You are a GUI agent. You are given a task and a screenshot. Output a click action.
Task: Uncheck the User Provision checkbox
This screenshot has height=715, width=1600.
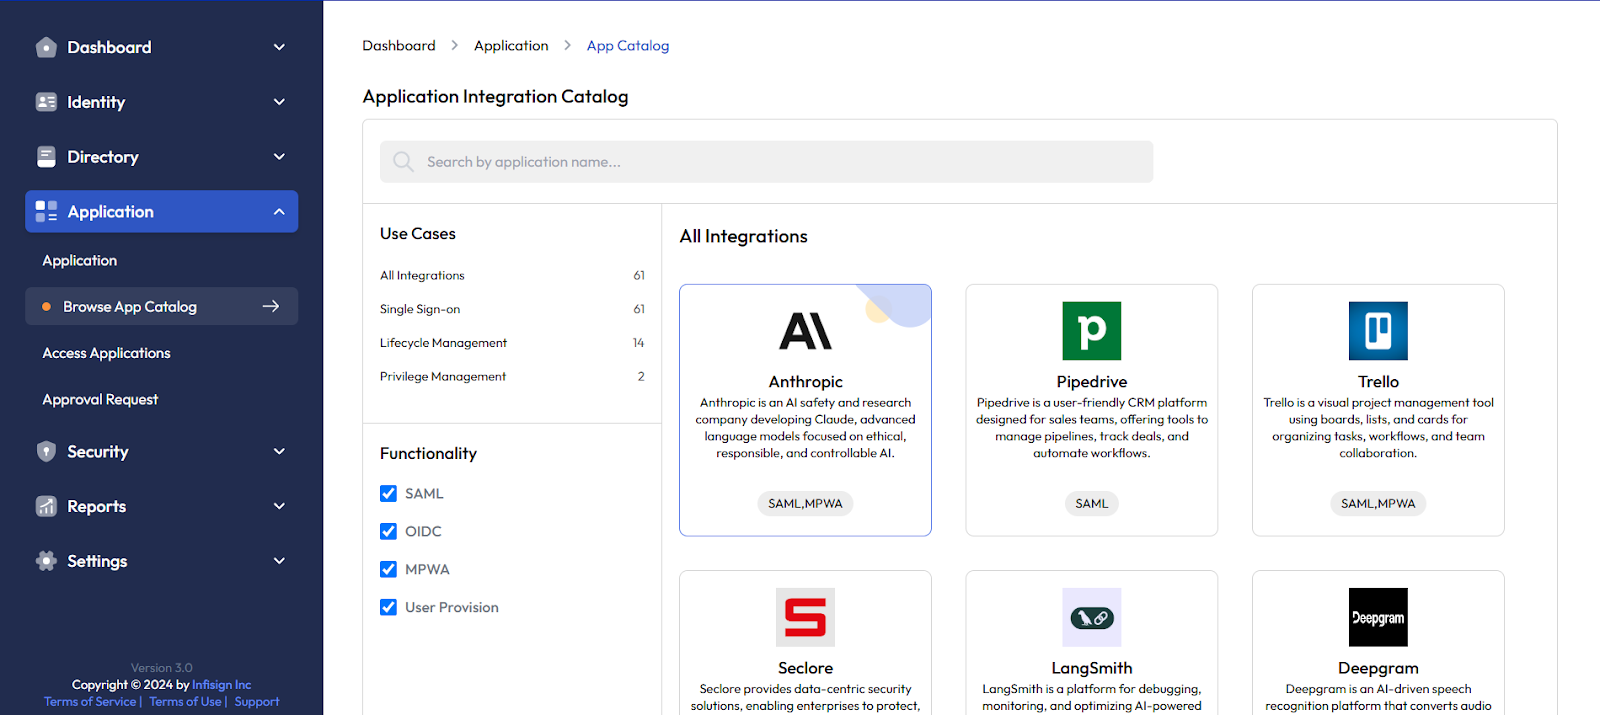[388, 607]
